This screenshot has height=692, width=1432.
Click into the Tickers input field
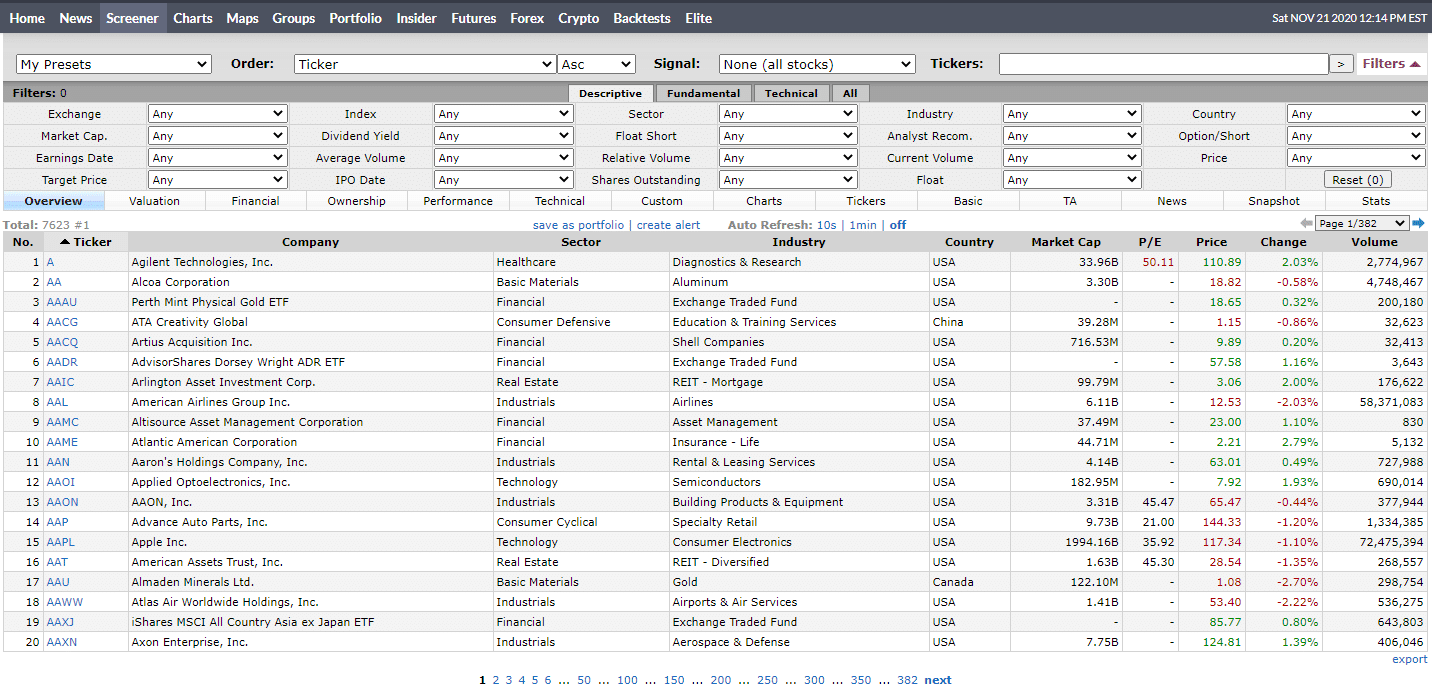(x=1163, y=64)
